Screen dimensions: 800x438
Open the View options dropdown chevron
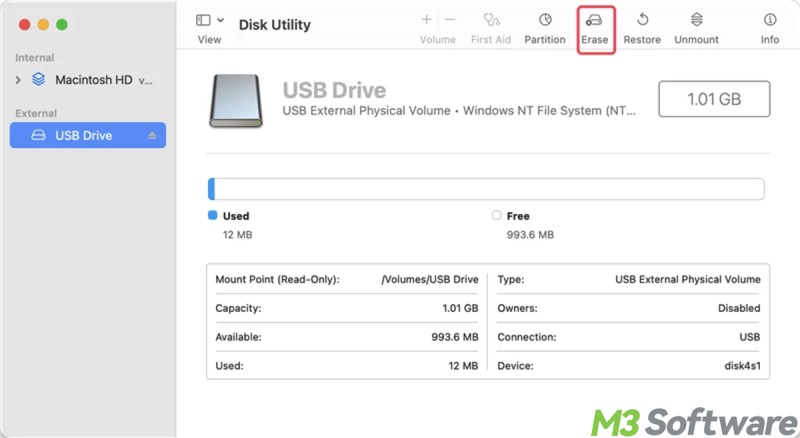[x=220, y=20]
